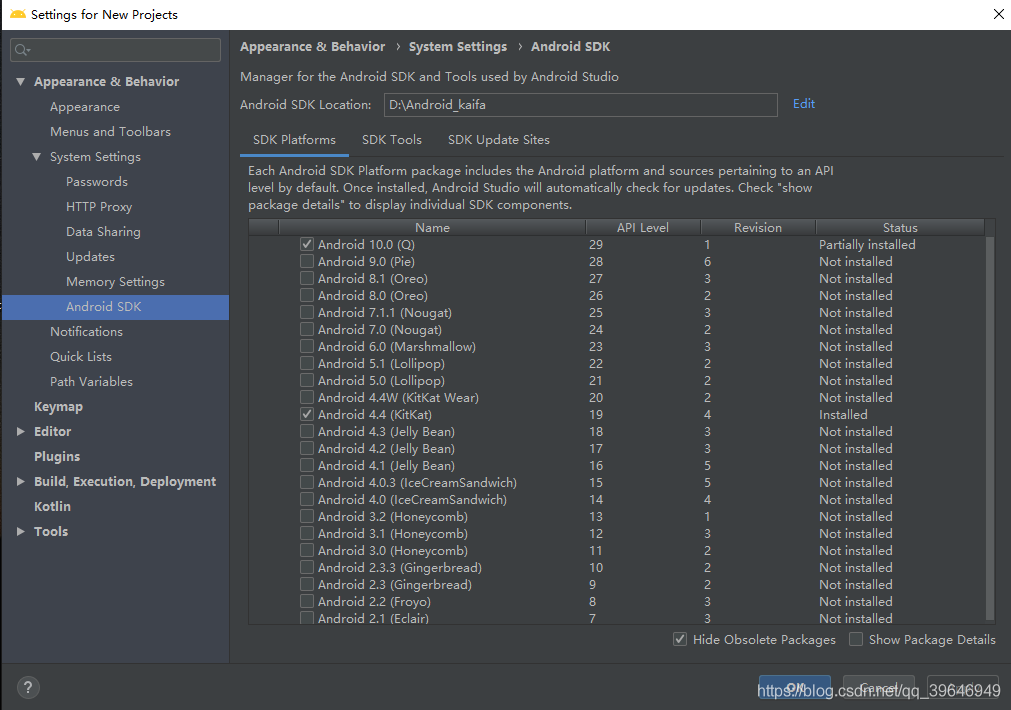Screen dimensions: 1011x710
Task: Open the SDK Tools tab
Action: [x=391, y=140]
